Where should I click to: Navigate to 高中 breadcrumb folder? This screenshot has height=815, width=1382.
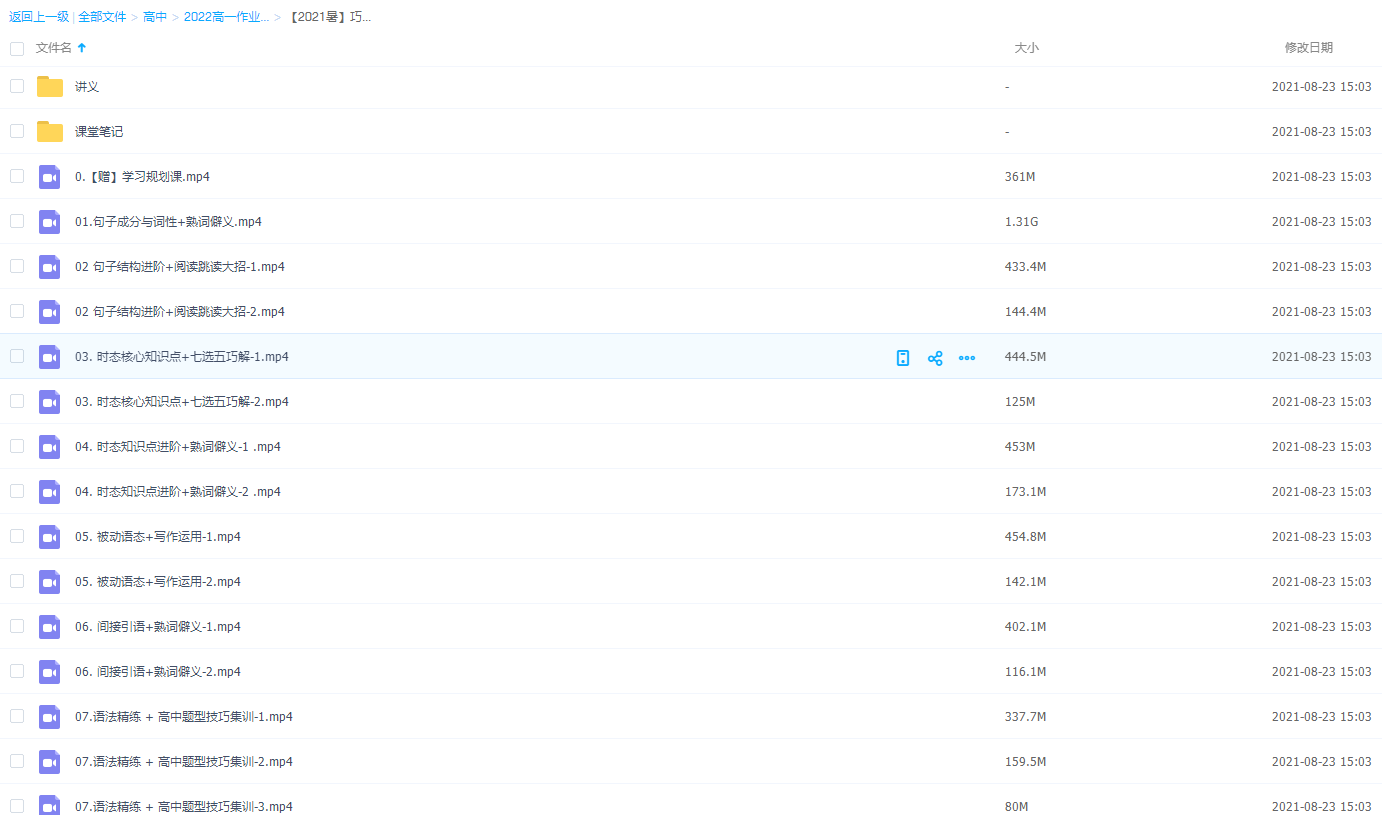[x=155, y=17]
